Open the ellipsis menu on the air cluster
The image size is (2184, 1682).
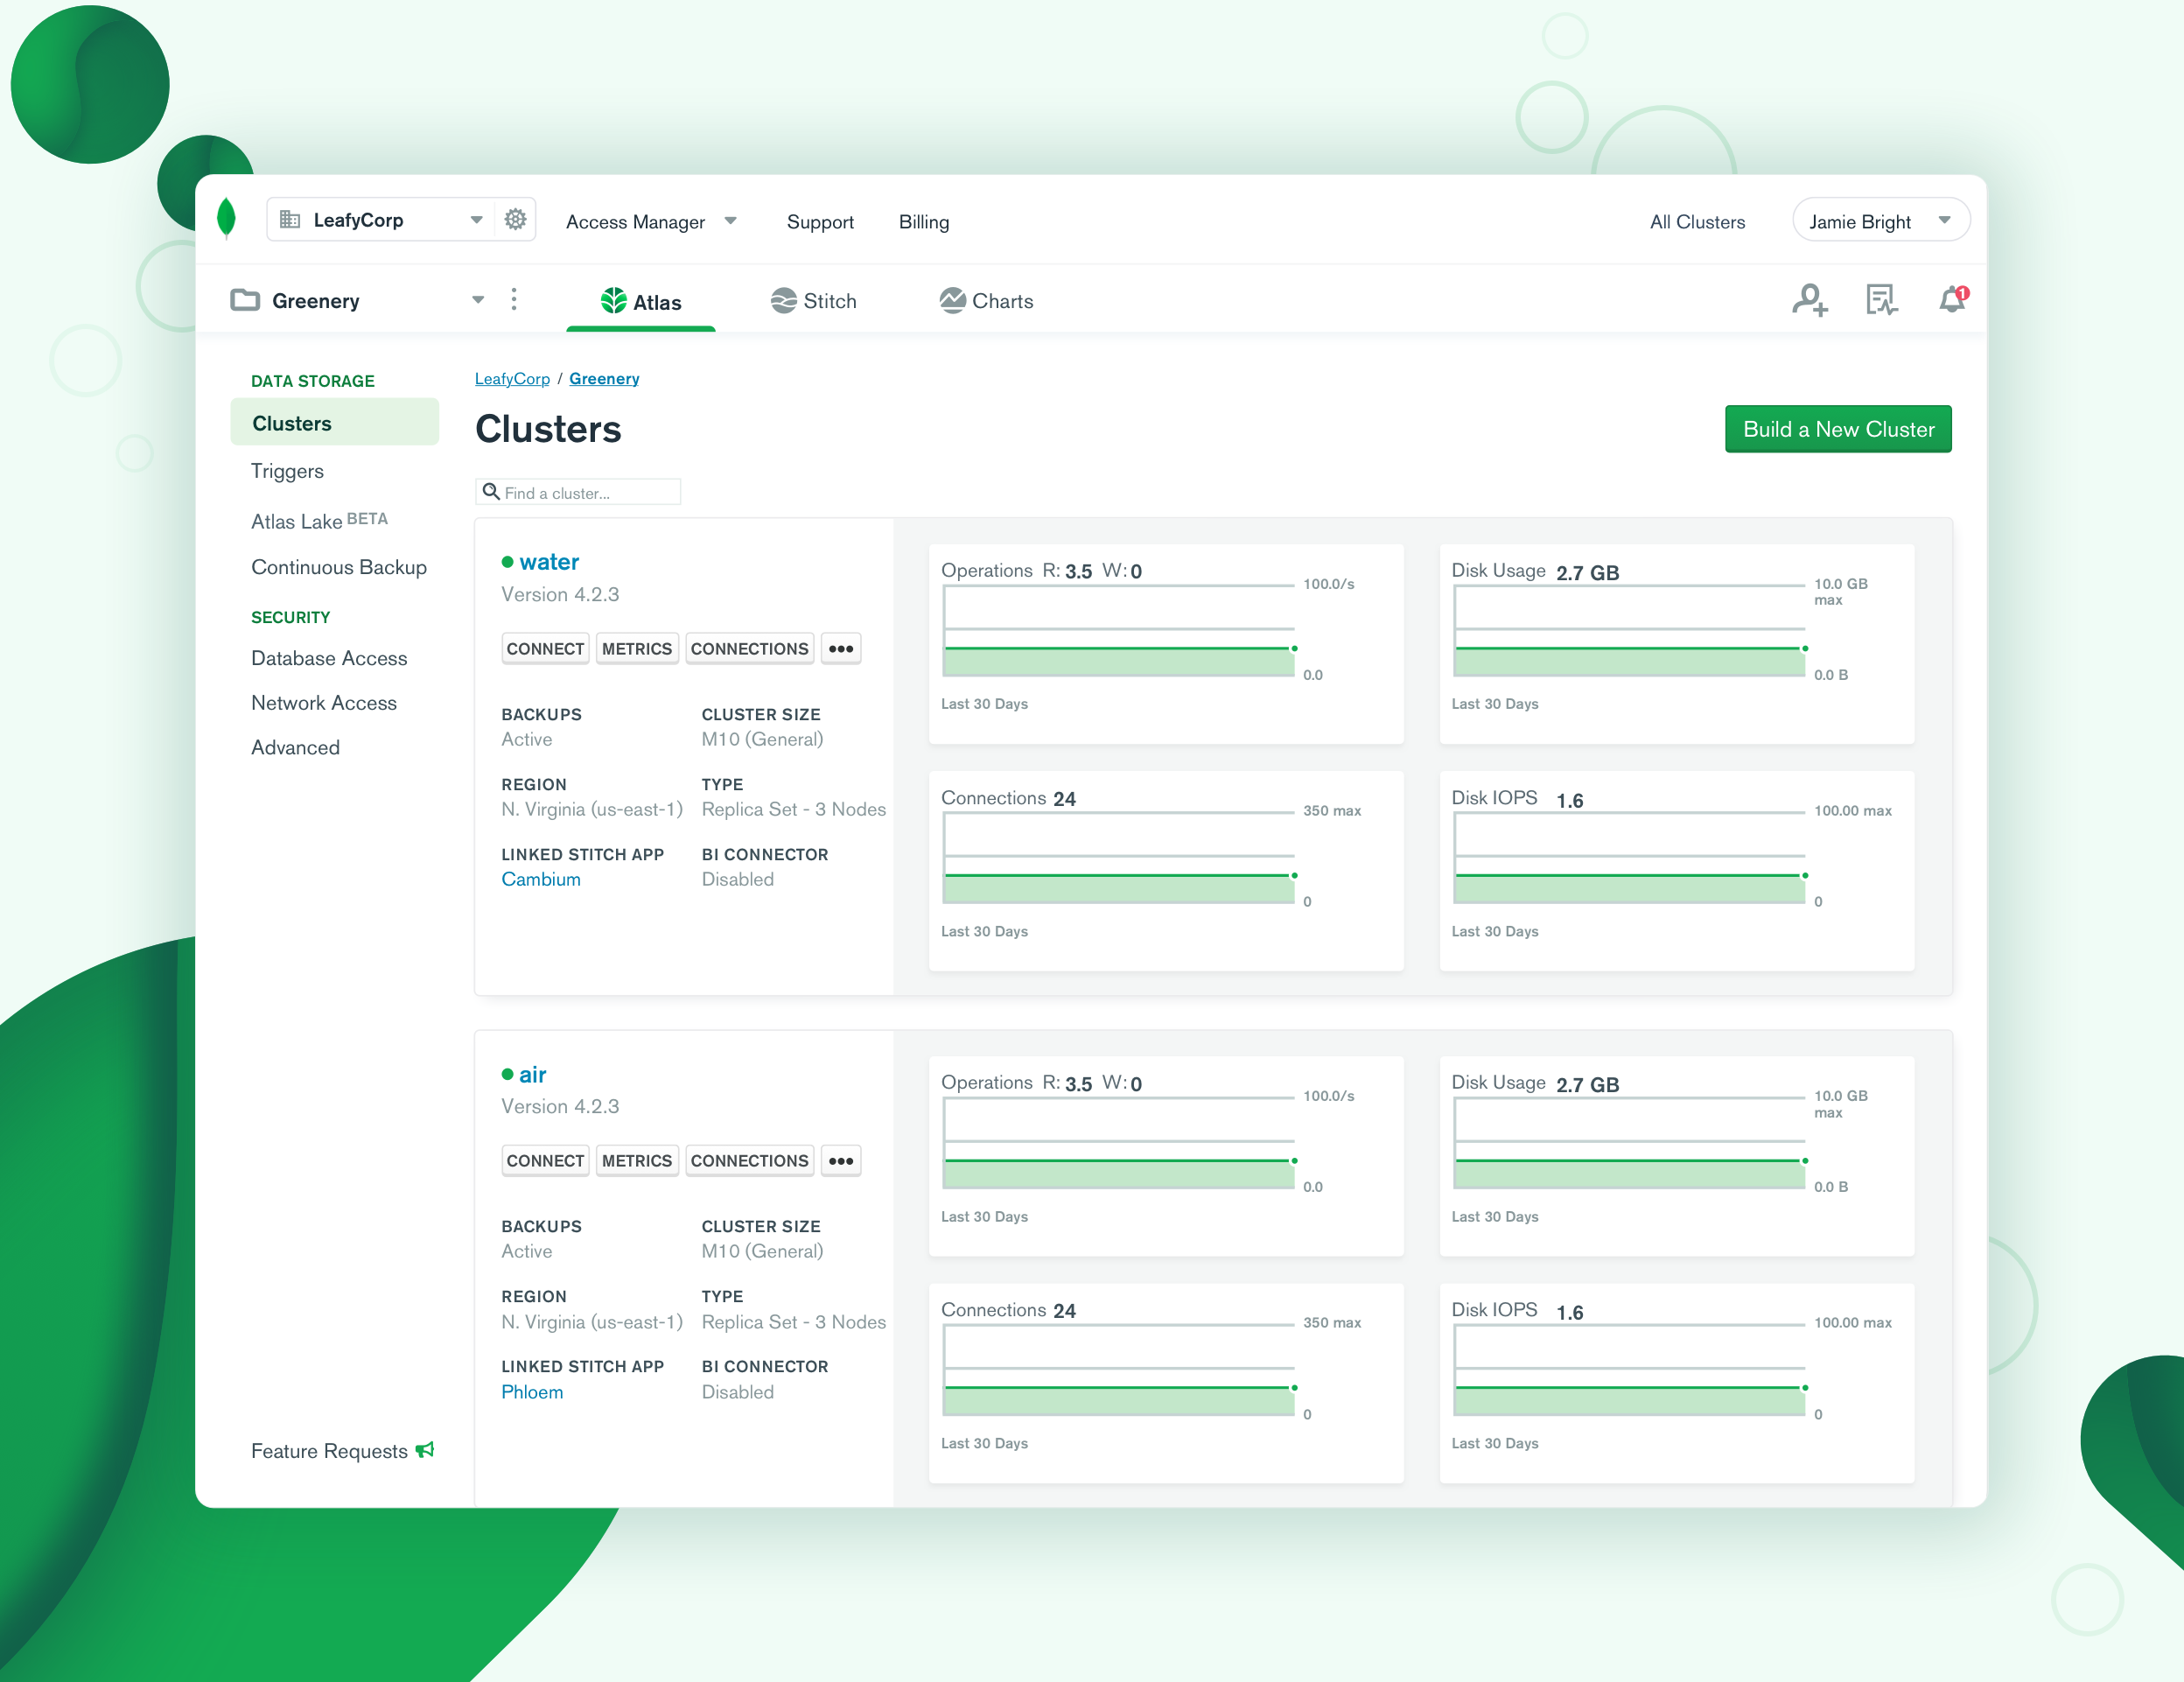coord(841,1160)
